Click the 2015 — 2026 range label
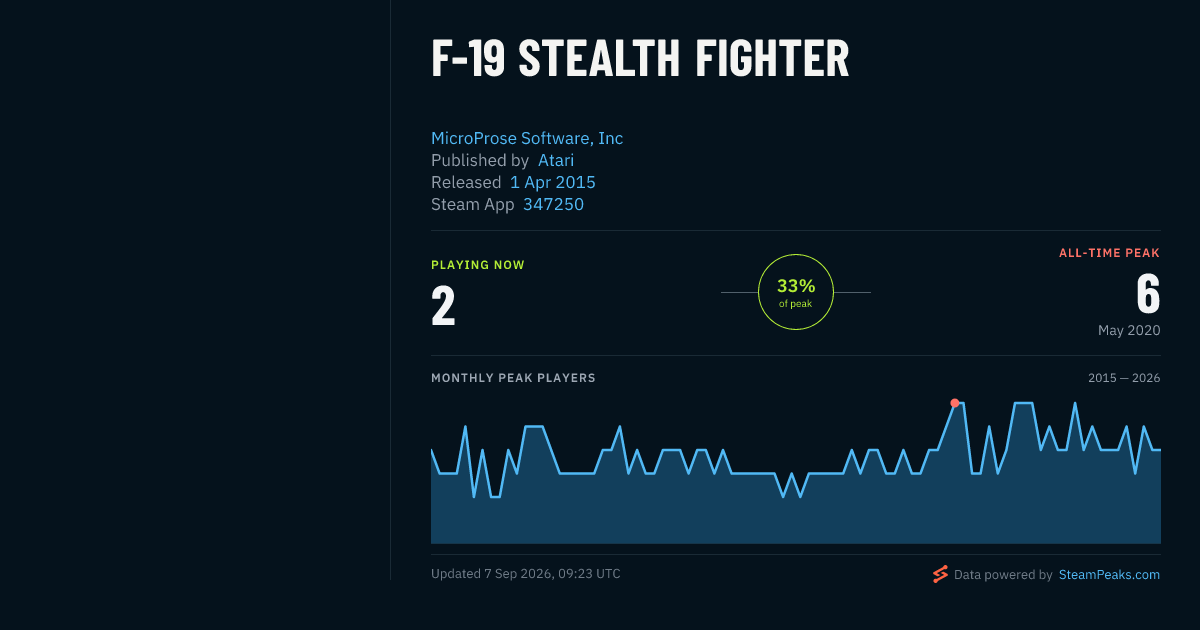The image size is (1200, 630). click(1124, 378)
